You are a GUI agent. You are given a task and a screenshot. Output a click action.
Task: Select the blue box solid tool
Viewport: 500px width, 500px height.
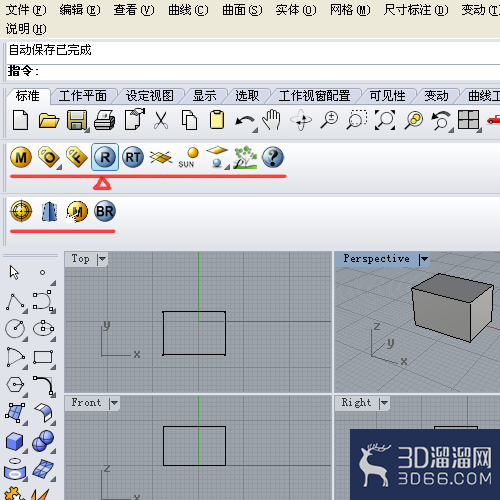[x=14, y=441]
